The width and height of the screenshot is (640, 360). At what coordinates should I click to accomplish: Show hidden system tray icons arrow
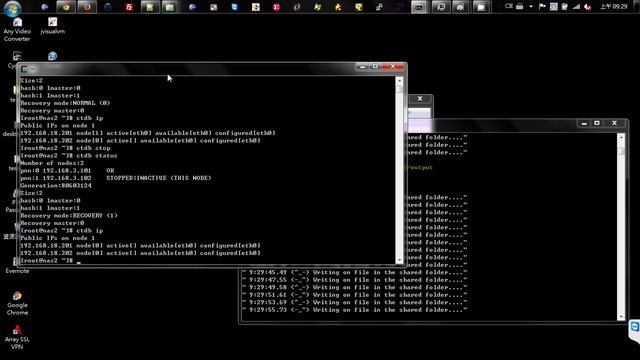pos(531,7)
